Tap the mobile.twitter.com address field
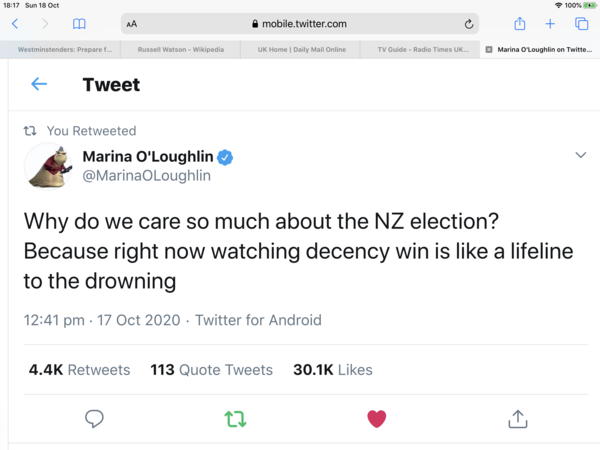This screenshot has width=600, height=450. point(300,24)
